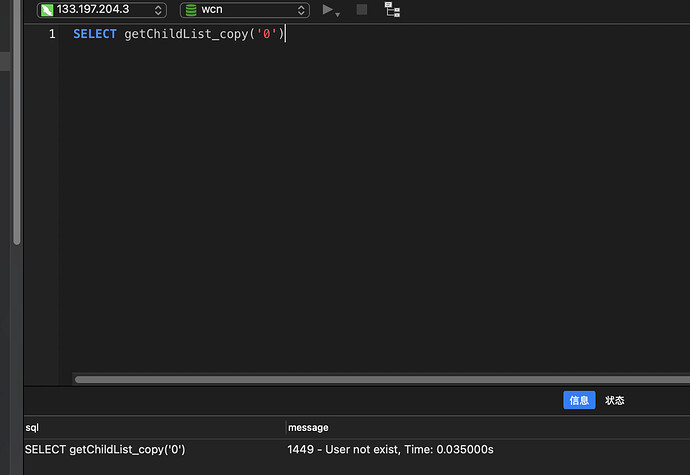Click the horizontal scrollbar of the editor
Viewport: 690px width, 475px height.
[x=382, y=379]
